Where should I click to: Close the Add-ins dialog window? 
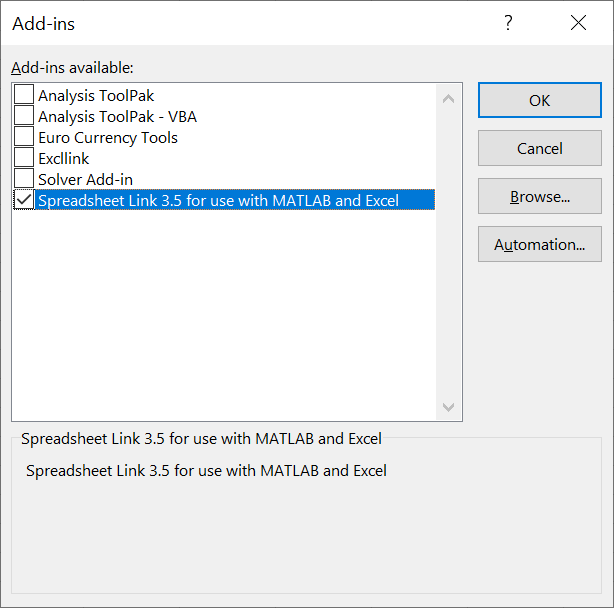[578, 23]
